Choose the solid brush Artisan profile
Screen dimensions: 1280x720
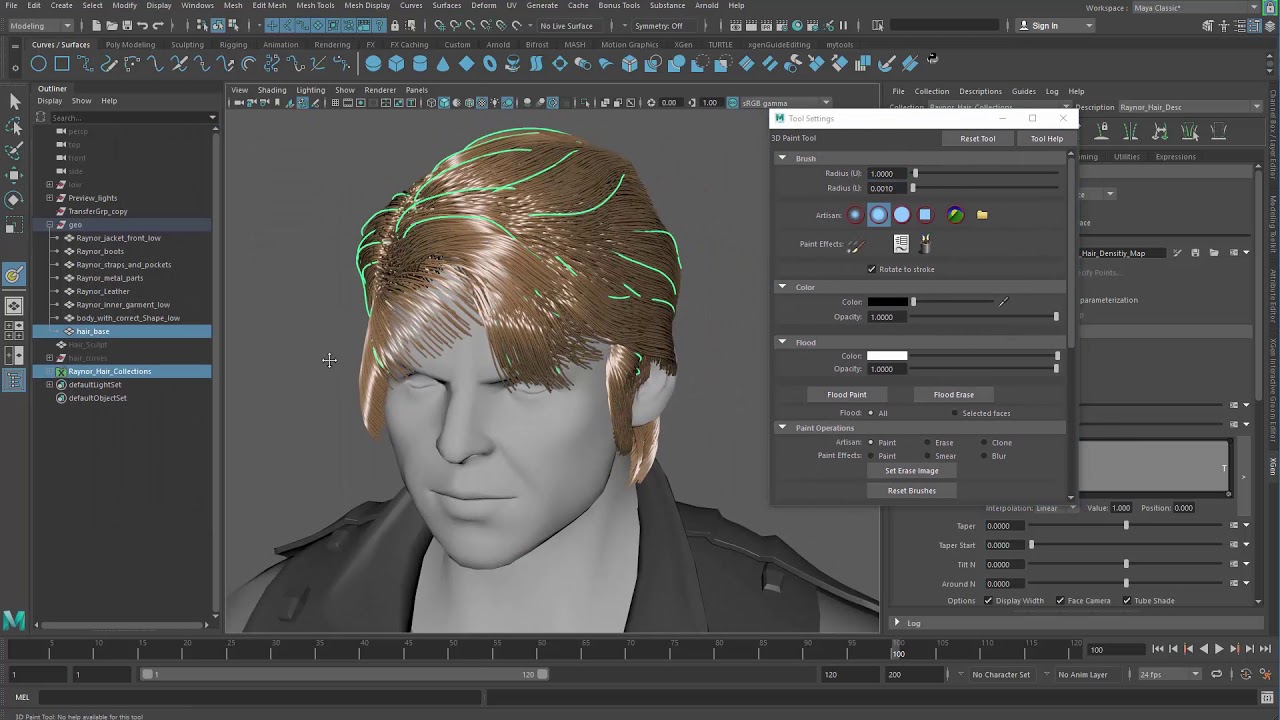coord(901,214)
